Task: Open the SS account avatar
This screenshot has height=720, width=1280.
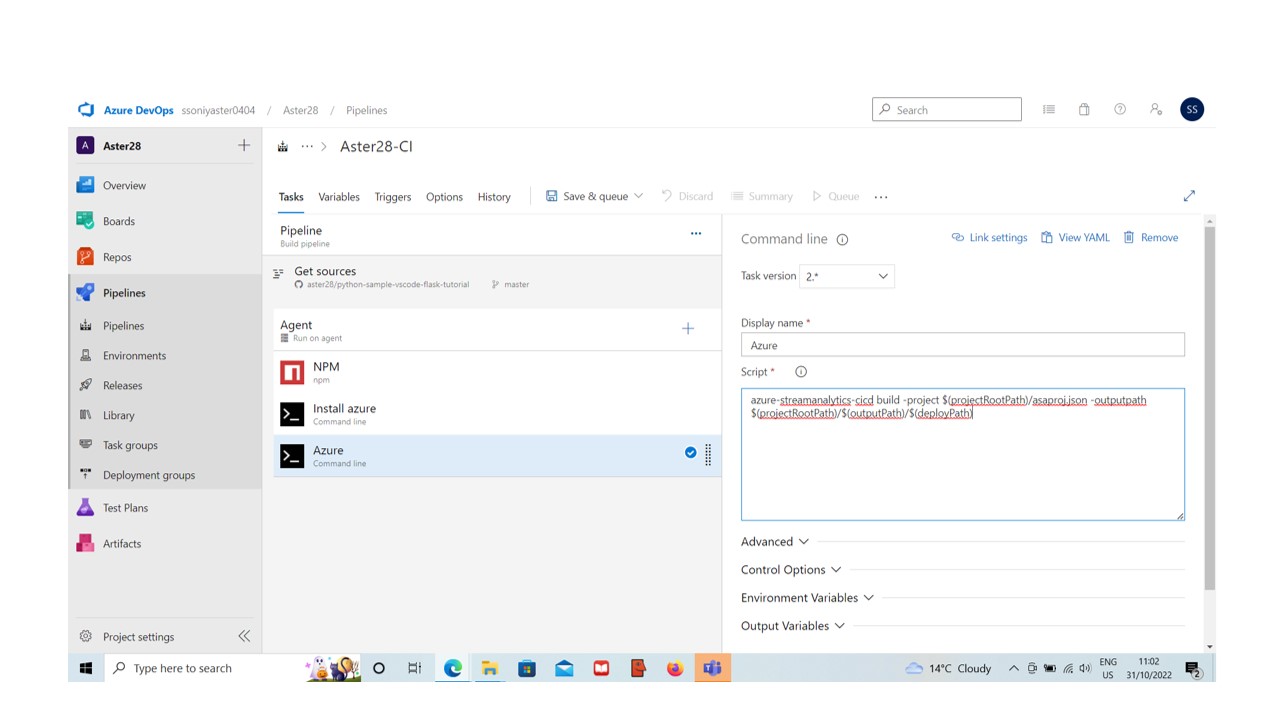Action: [x=1191, y=110]
